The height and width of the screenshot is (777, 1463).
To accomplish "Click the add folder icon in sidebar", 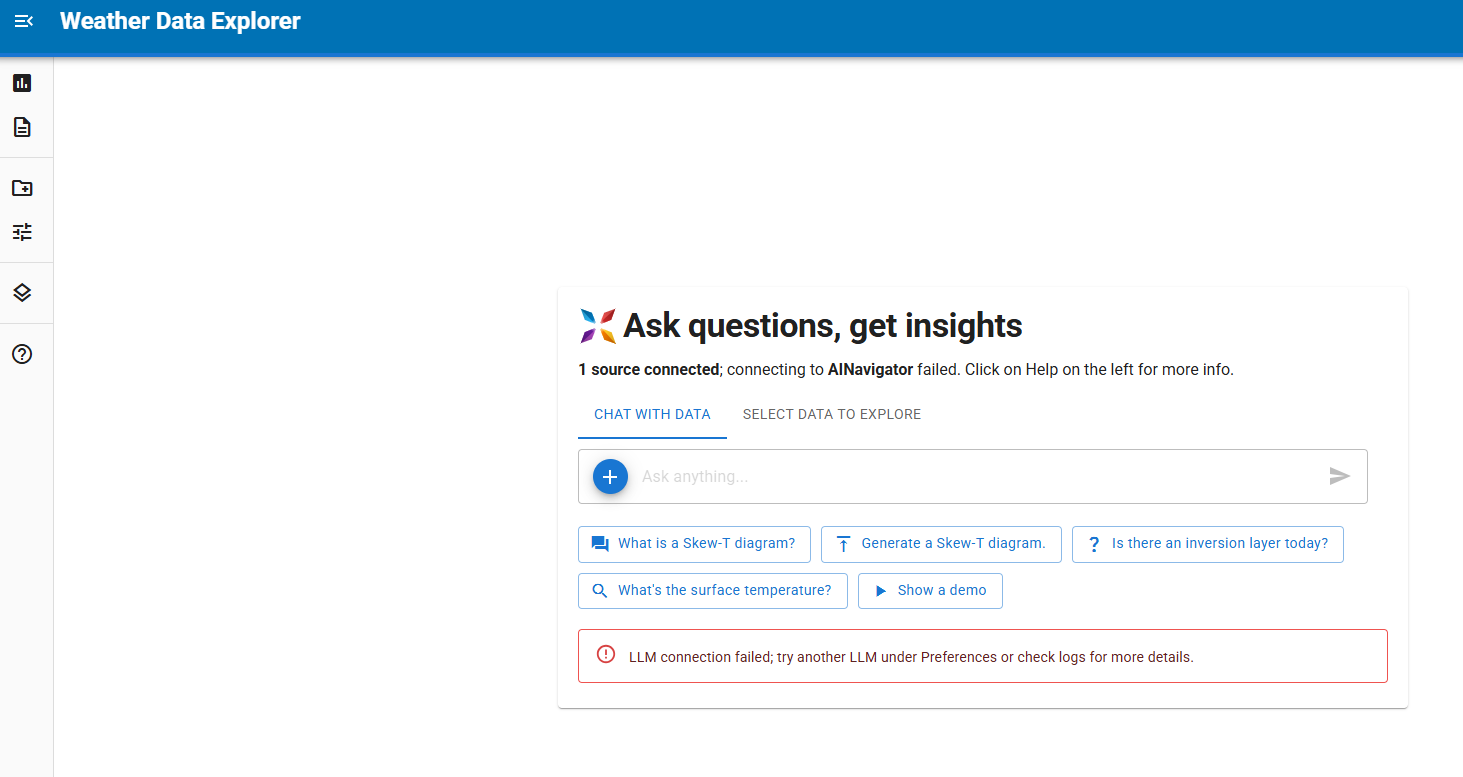I will [22, 188].
